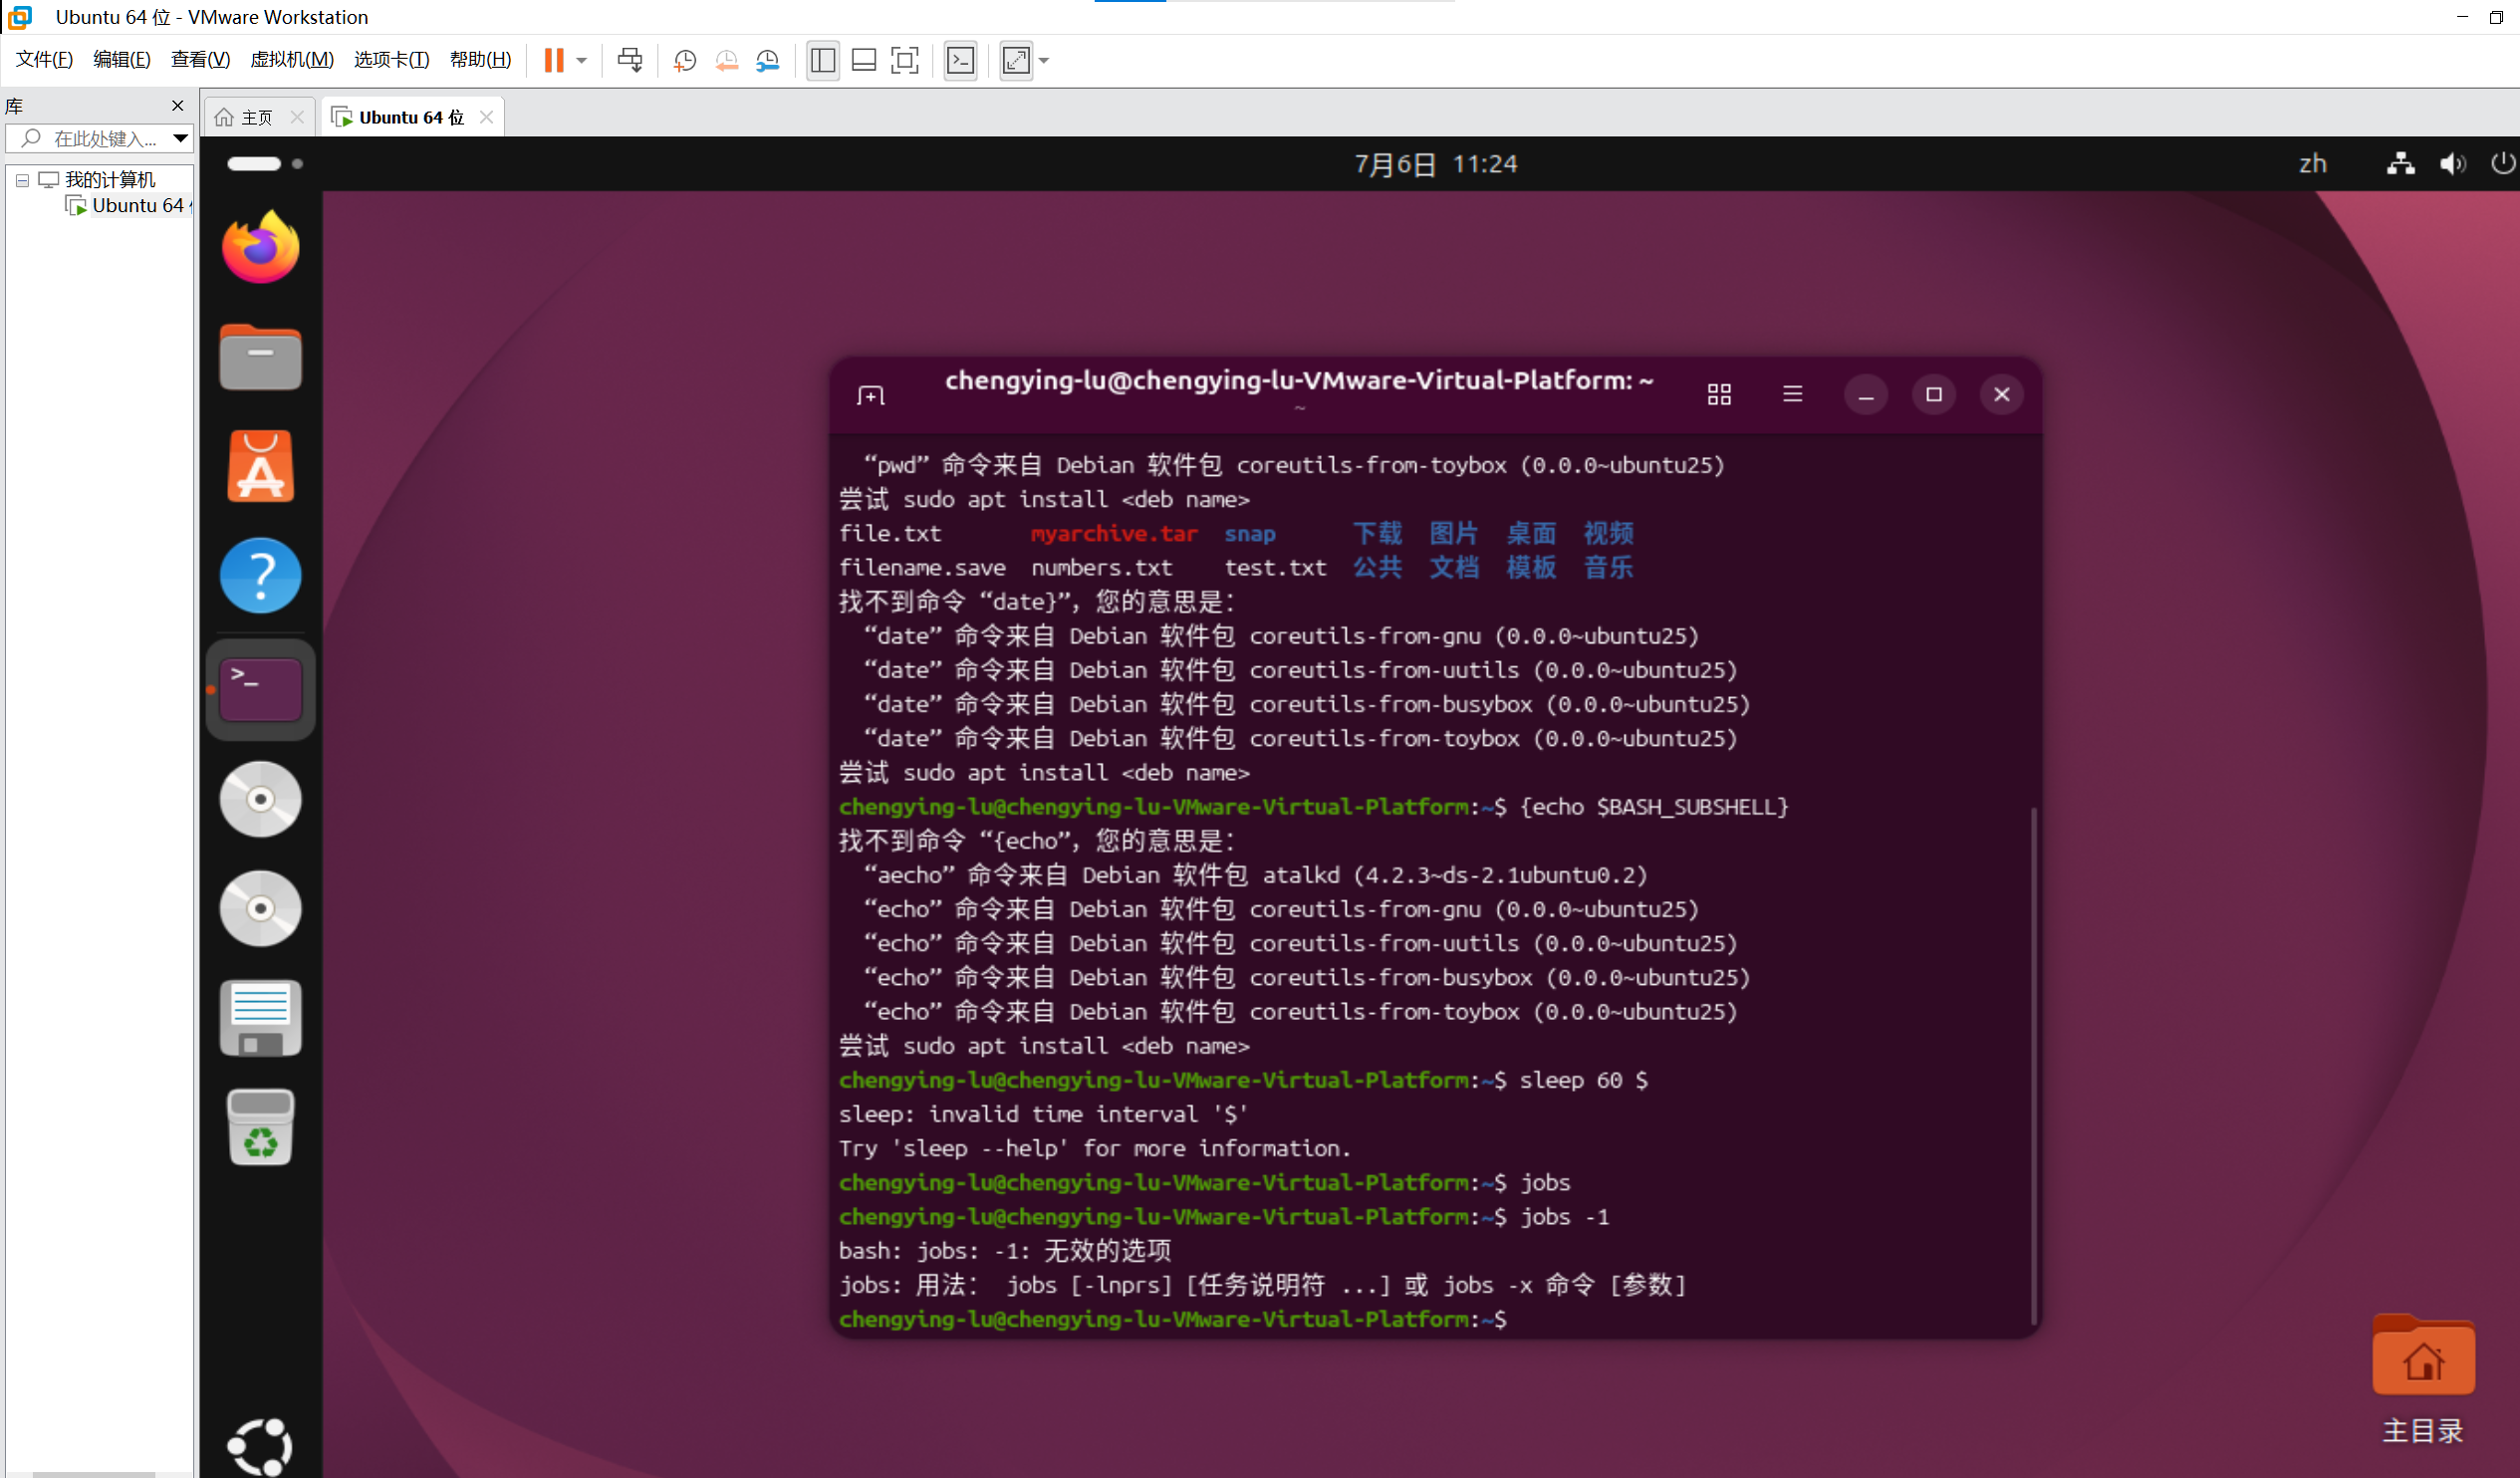
Task: Click the terminal window title text
Action: [1299, 381]
